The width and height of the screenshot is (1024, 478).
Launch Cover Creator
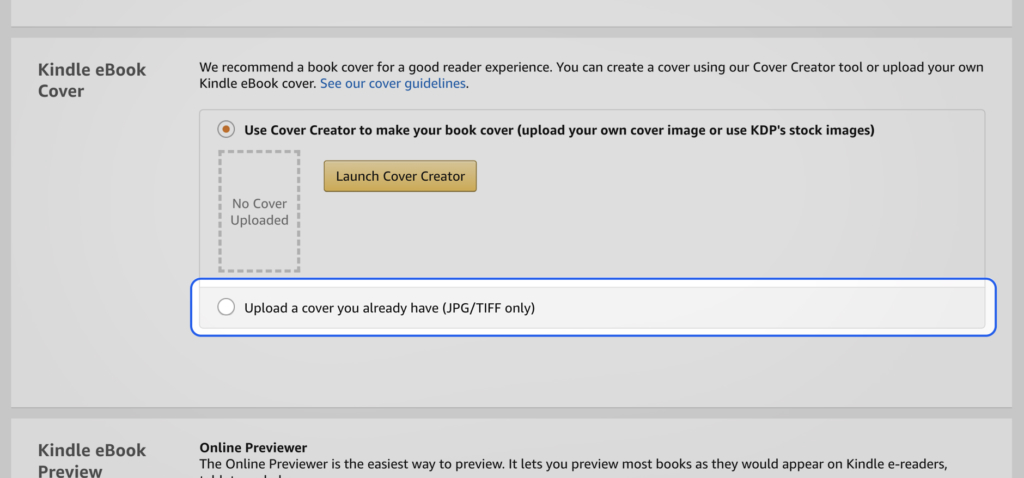click(x=400, y=176)
